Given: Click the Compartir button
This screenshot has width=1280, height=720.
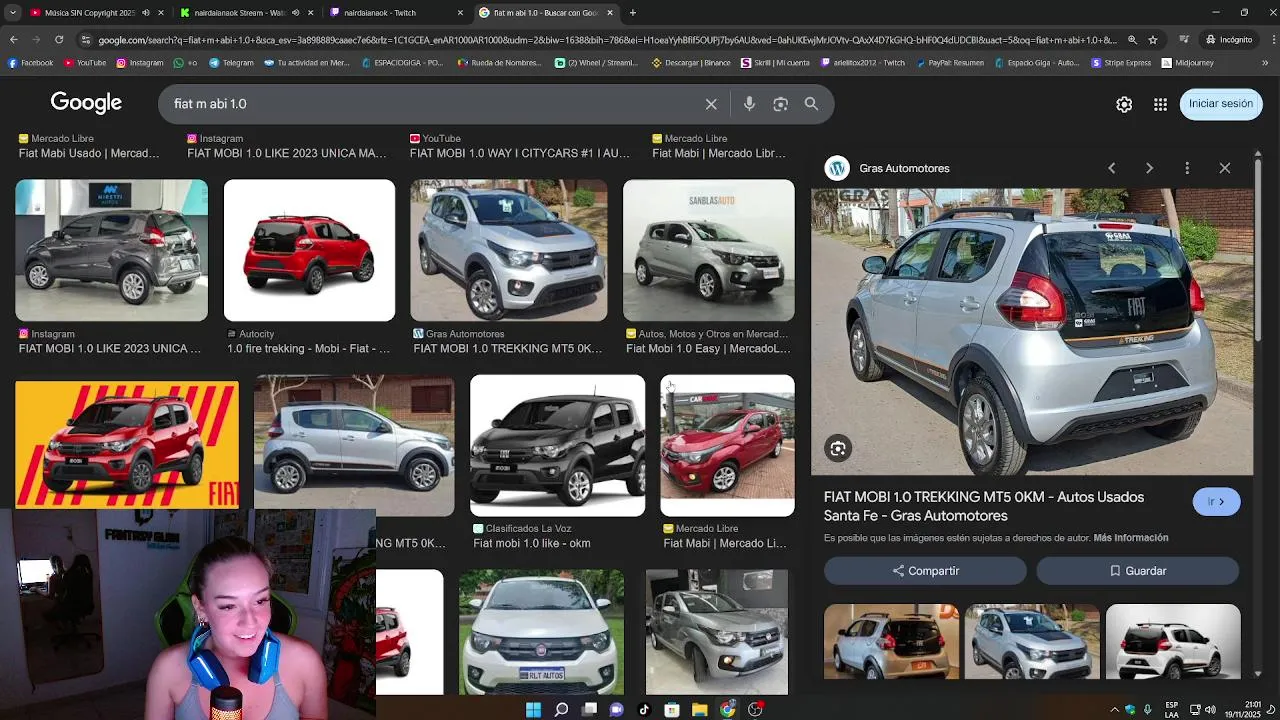Looking at the screenshot, I should tap(925, 571).
